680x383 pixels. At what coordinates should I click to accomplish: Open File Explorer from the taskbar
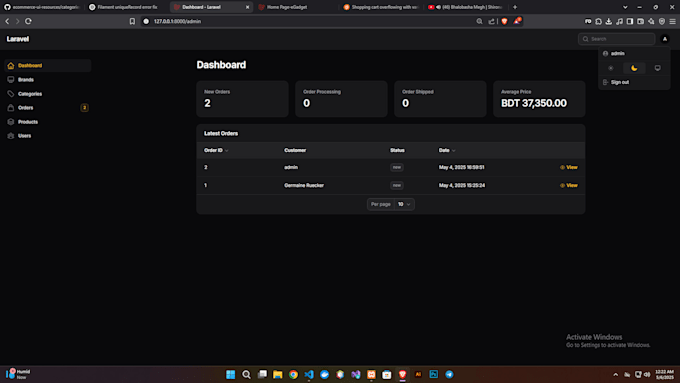278,374
